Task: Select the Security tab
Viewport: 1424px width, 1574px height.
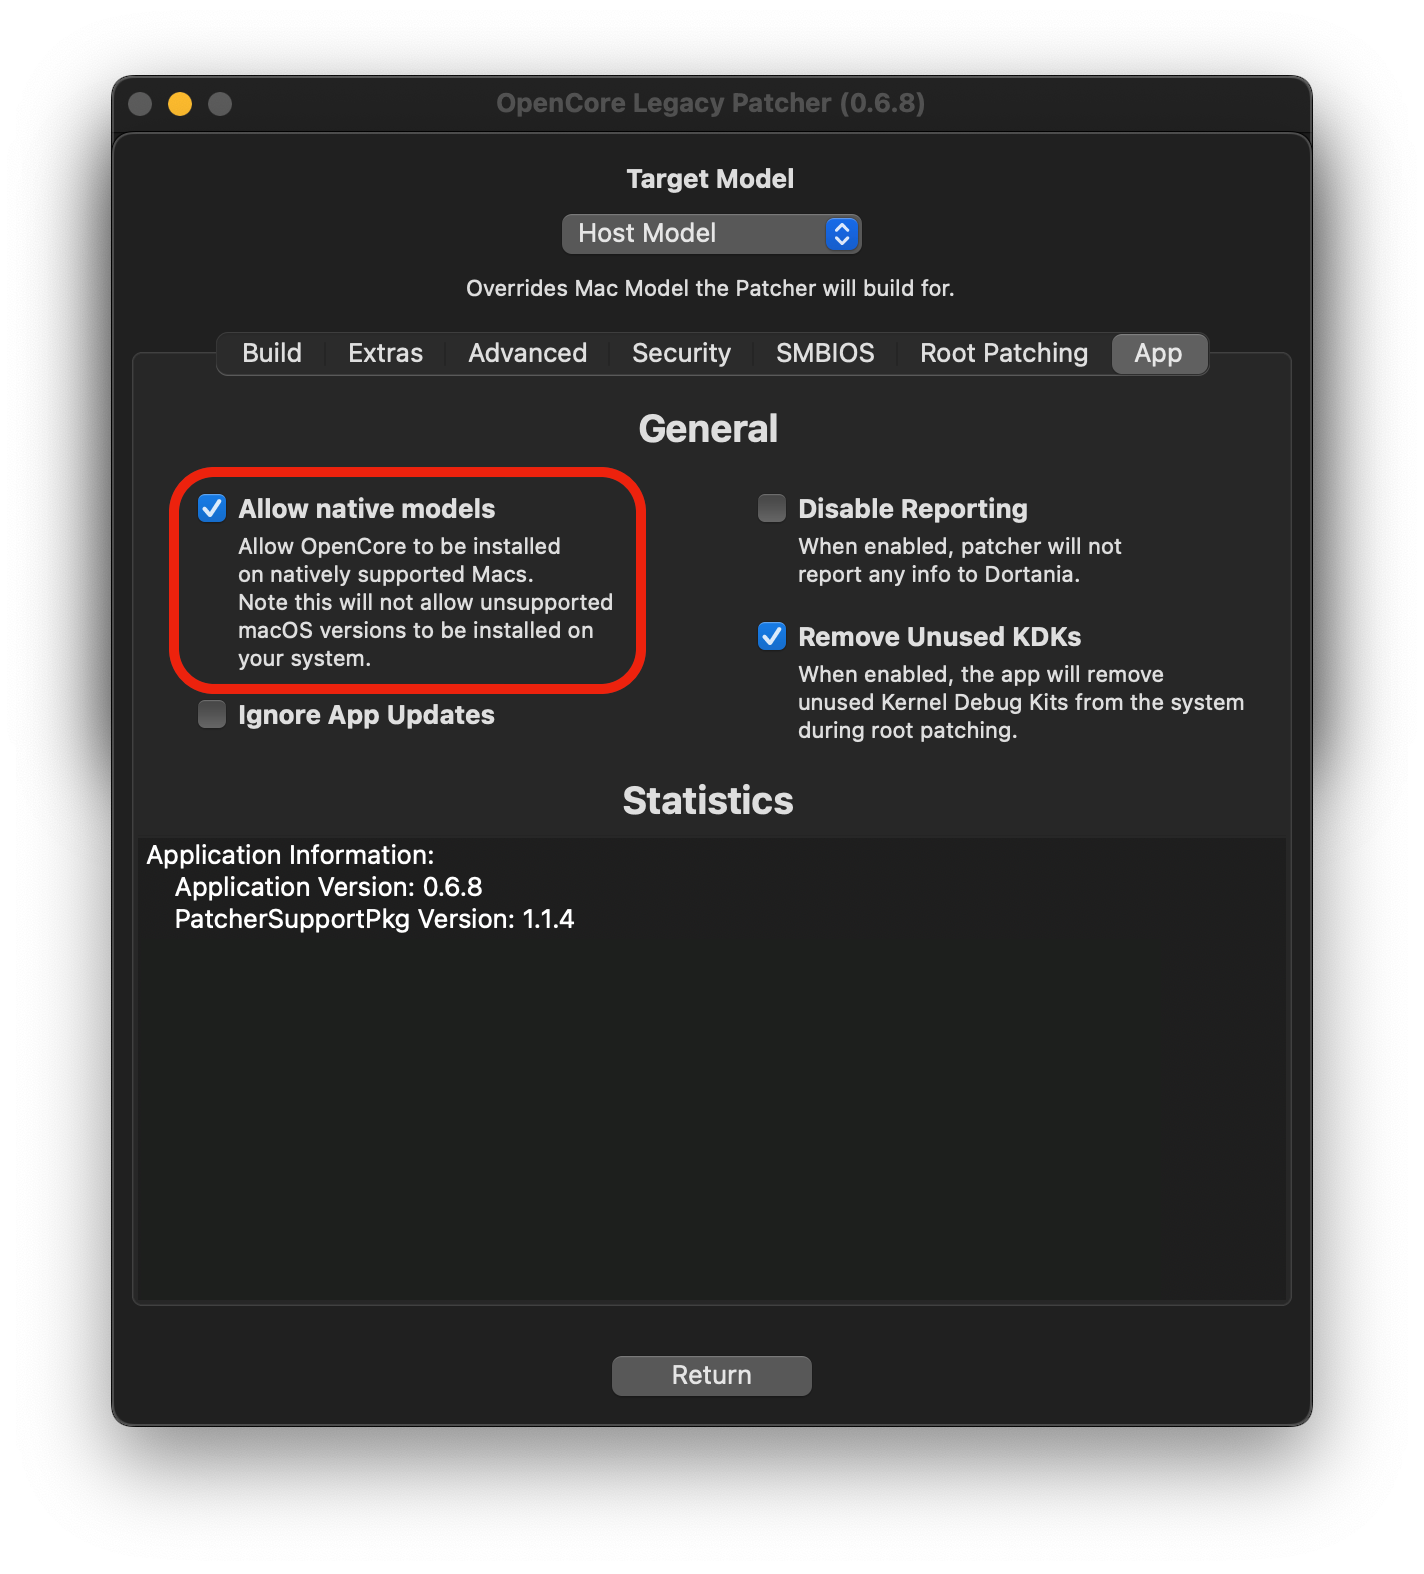Action: pos(681,354)
